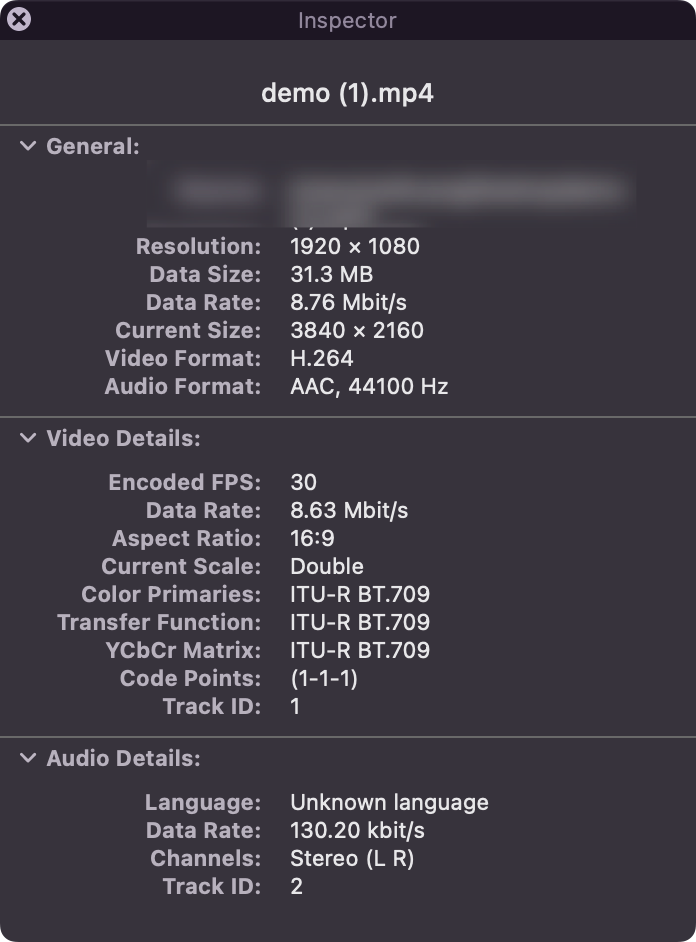Click the Current Size value 3840 × 2160

click(x=356, y=330)
